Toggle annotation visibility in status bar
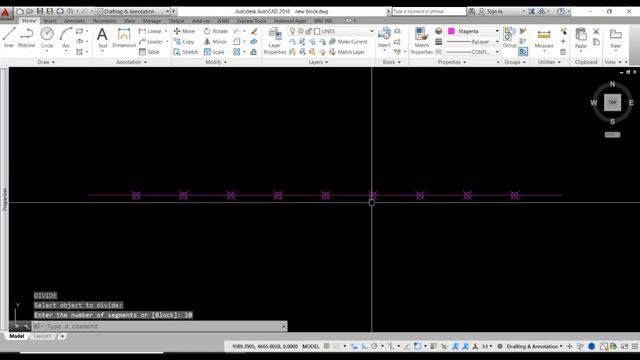The height and width of the screenshot is (360, 640). (456, 346)
